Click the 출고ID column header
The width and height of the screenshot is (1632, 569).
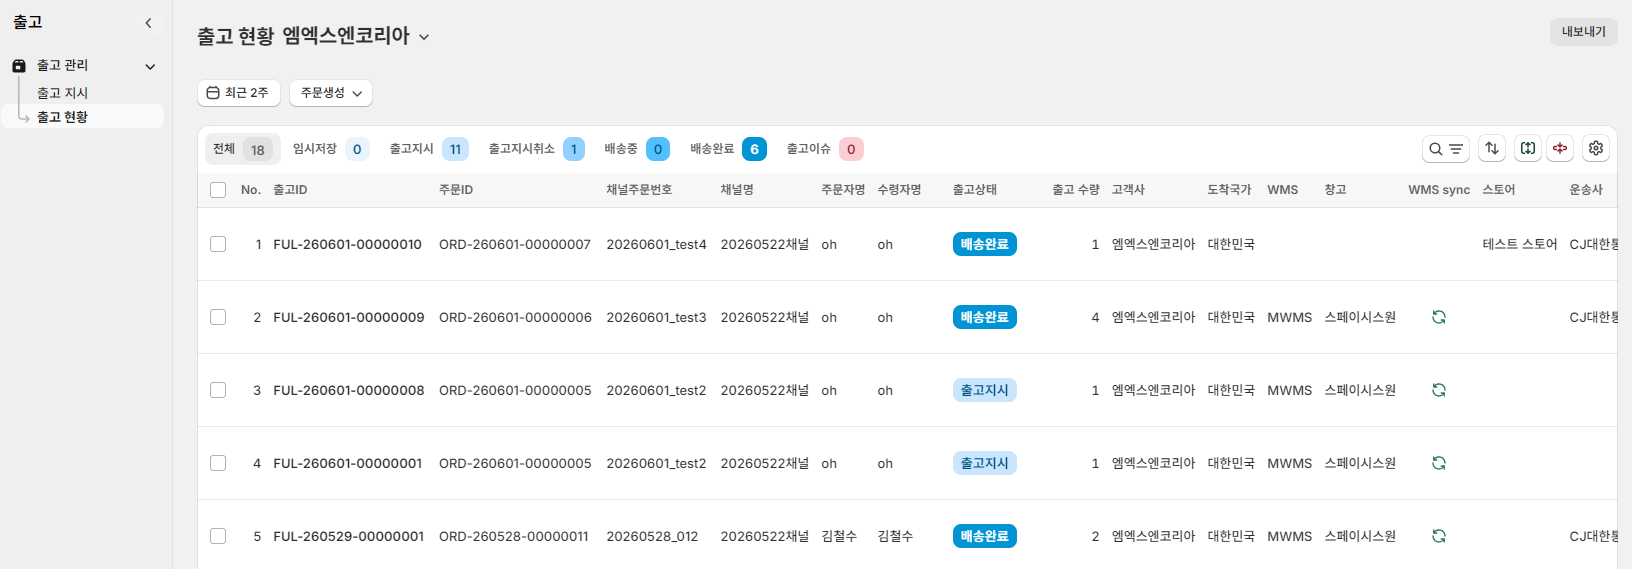point(290,190)
